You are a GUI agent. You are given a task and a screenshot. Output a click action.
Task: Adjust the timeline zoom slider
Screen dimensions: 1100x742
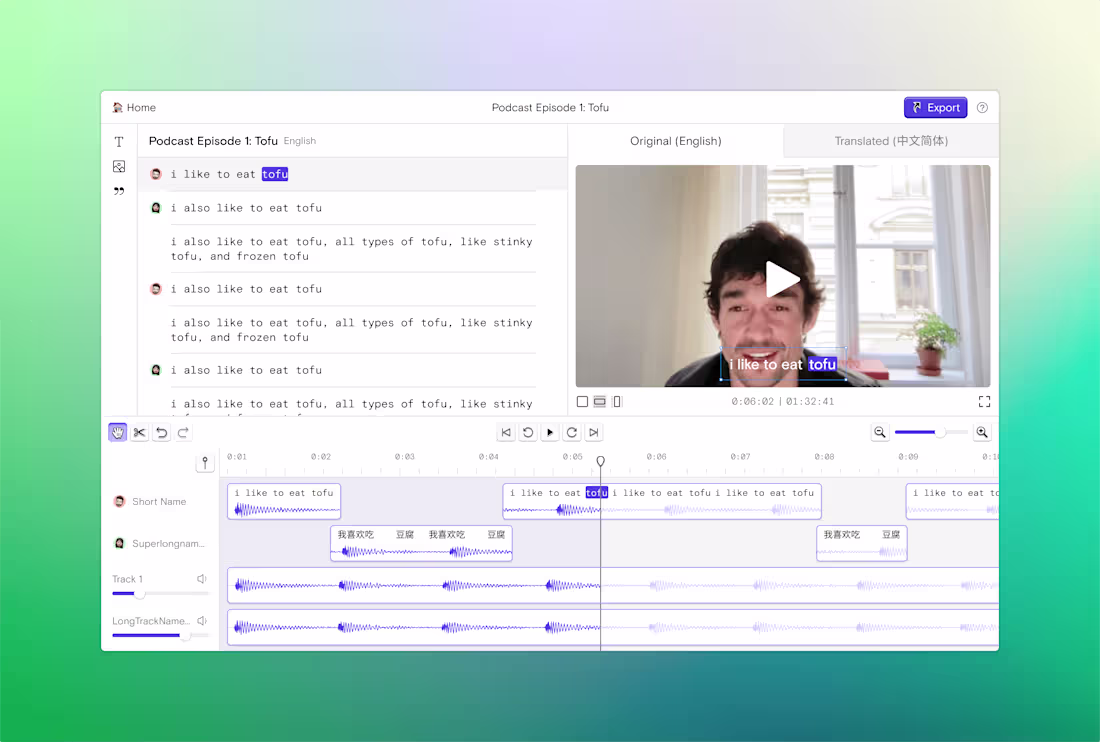pyautogui.click(x=931, y=432)
